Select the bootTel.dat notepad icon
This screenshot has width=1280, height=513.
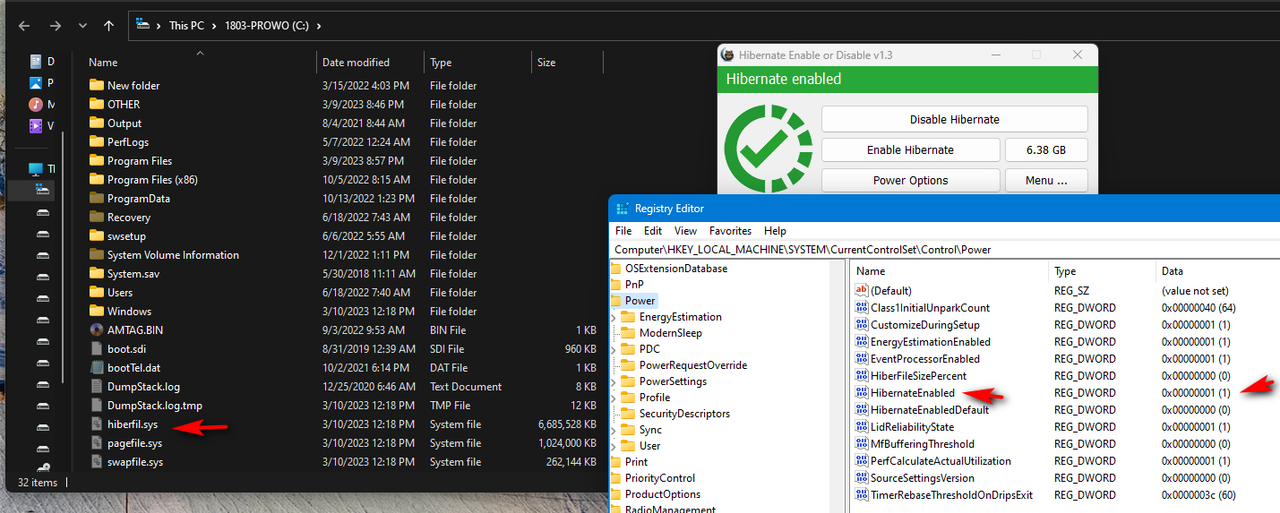[x=97, y=368]
